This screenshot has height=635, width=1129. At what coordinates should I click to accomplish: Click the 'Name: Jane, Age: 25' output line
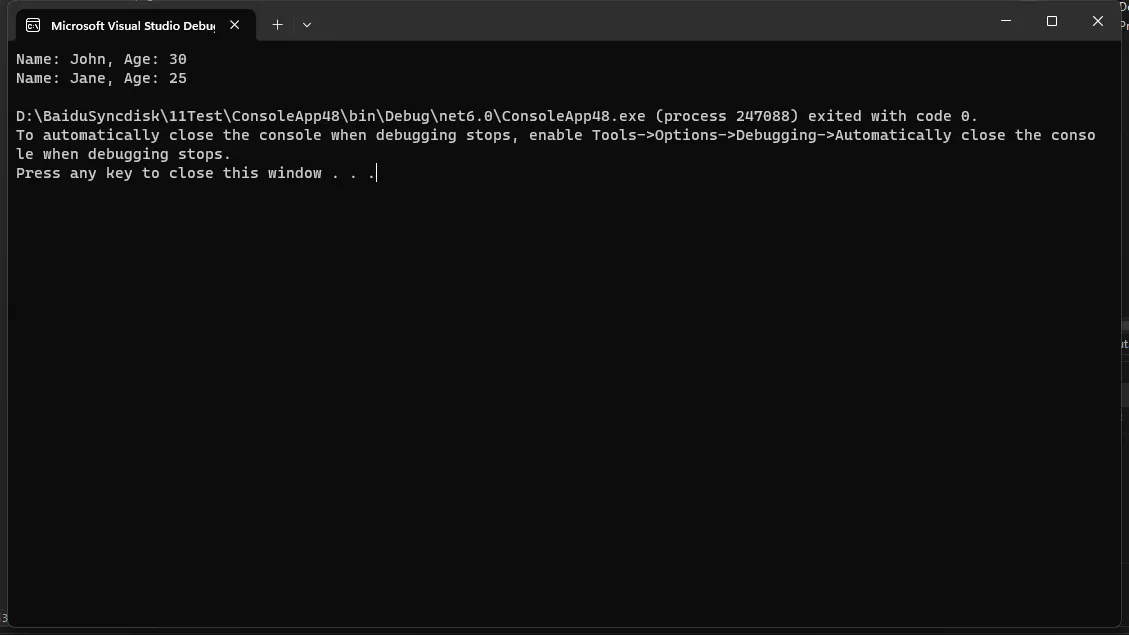(x=102, y=78)
